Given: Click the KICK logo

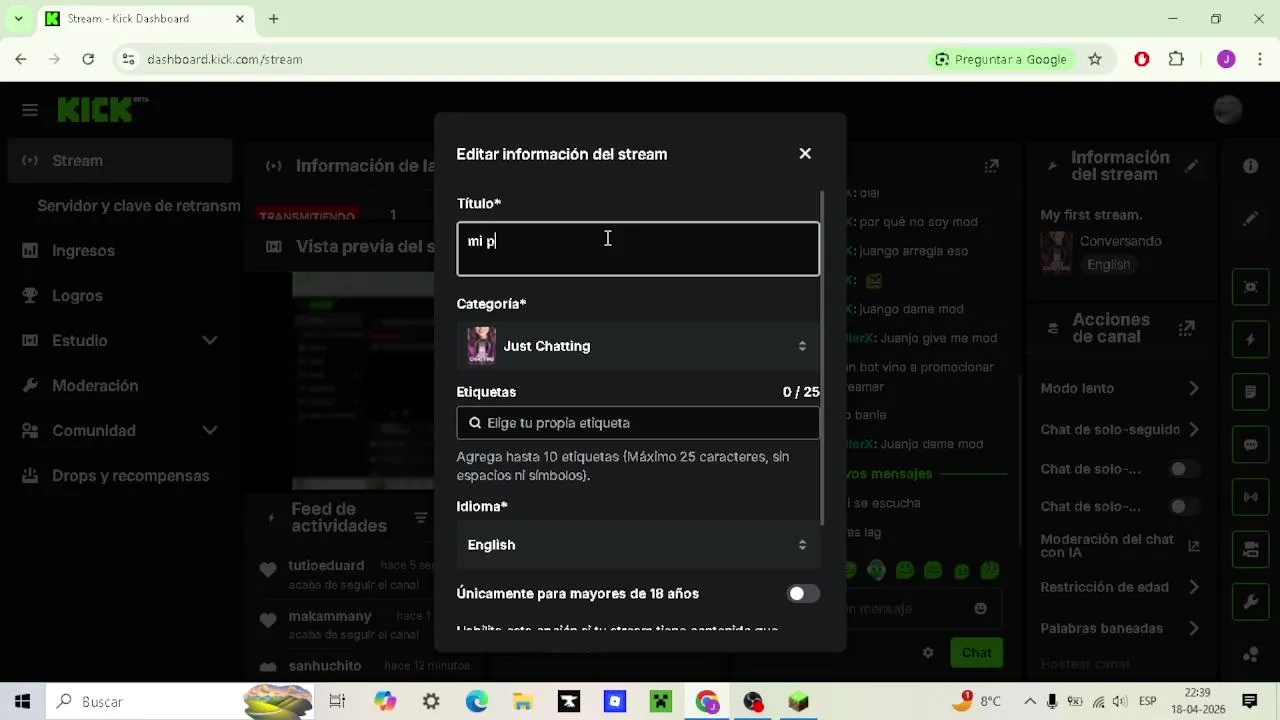Looking at the screenshot, I should point(102,110).
